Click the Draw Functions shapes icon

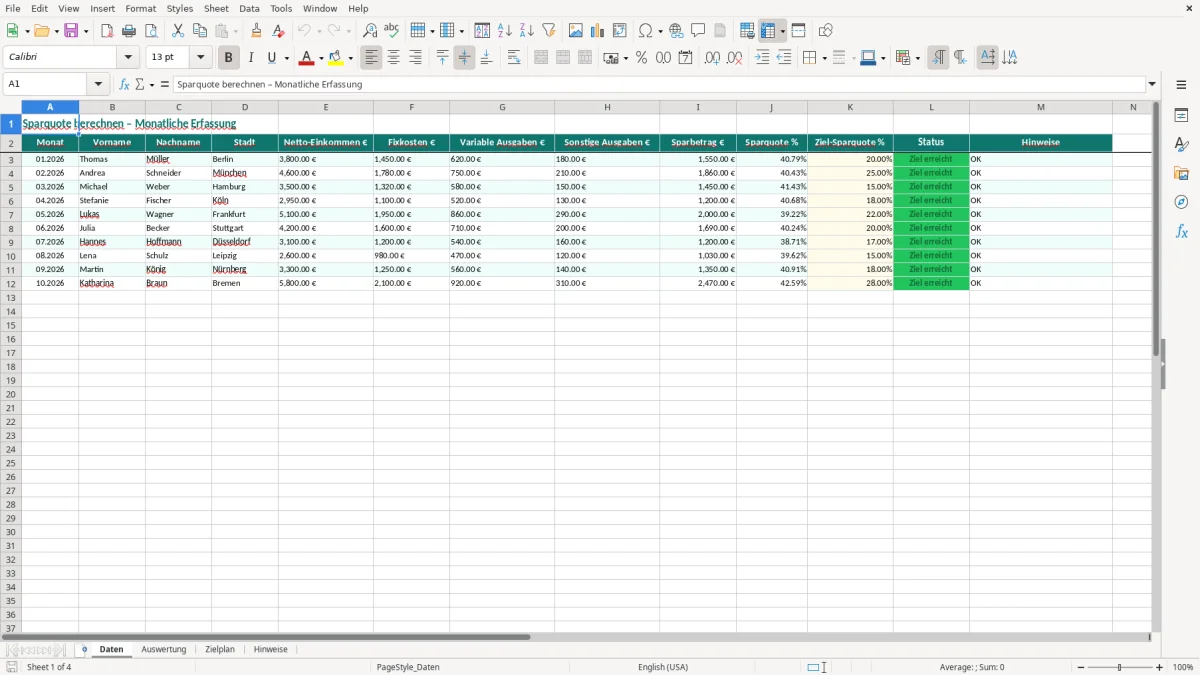[x=826, y=31]
